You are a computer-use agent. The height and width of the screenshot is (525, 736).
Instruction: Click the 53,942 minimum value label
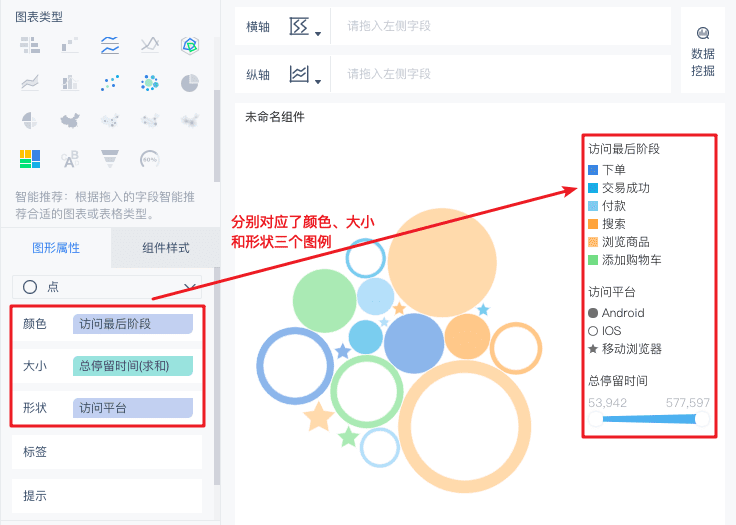(607, 402)
